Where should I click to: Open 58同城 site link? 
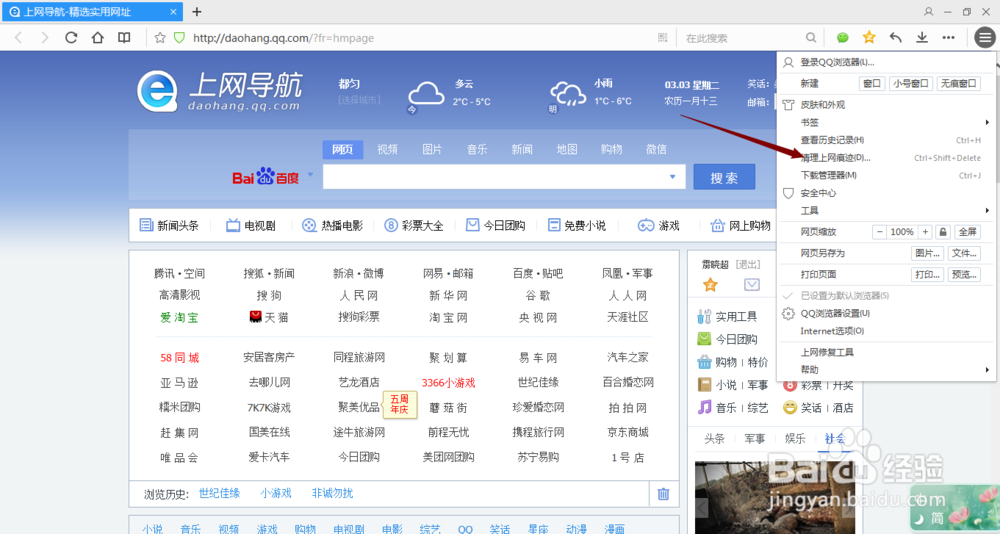click(179, 358)
